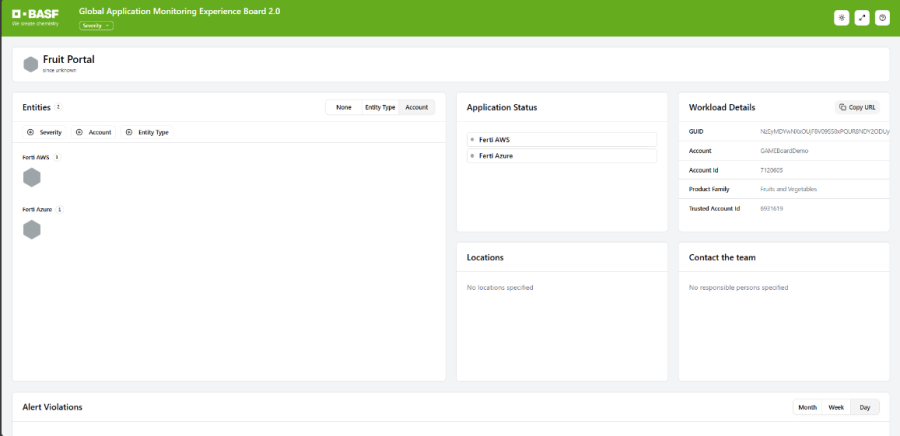
Task: Click the Application Status heading
Action: tap(502, 107)
